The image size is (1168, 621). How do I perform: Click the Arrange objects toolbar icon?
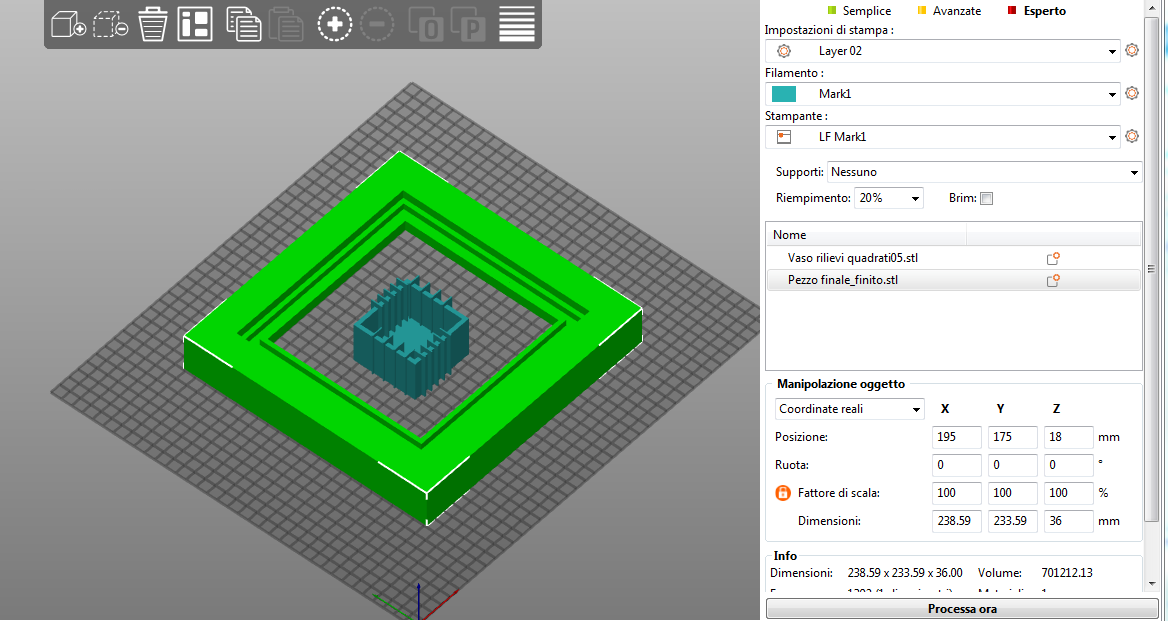[195, 25]
